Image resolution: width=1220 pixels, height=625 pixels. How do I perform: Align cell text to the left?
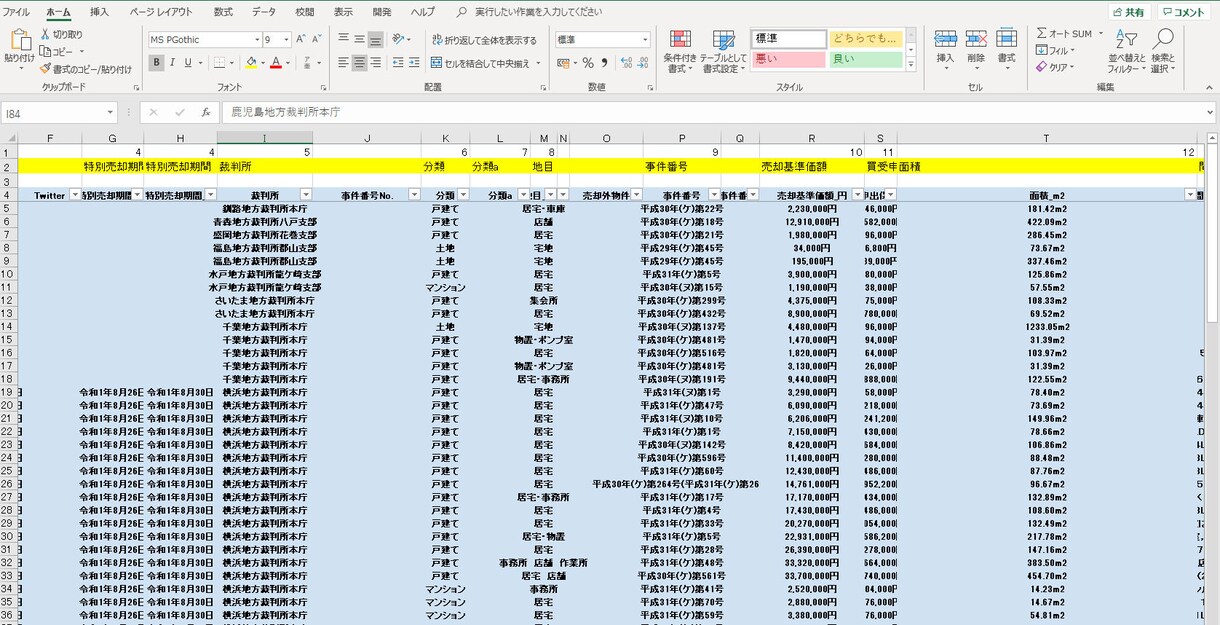343,62
